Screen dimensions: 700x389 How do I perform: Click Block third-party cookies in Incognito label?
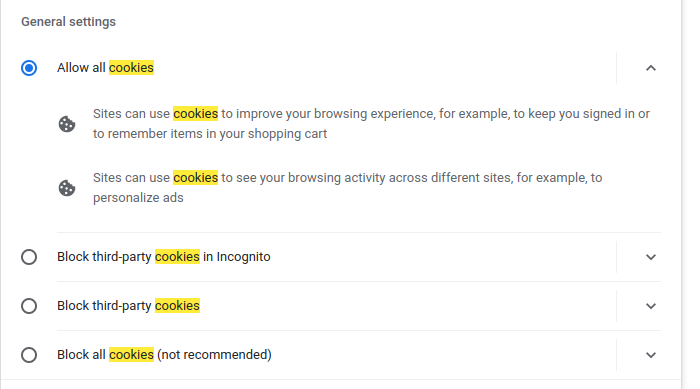pyautogui.click(x=164, y=257)
